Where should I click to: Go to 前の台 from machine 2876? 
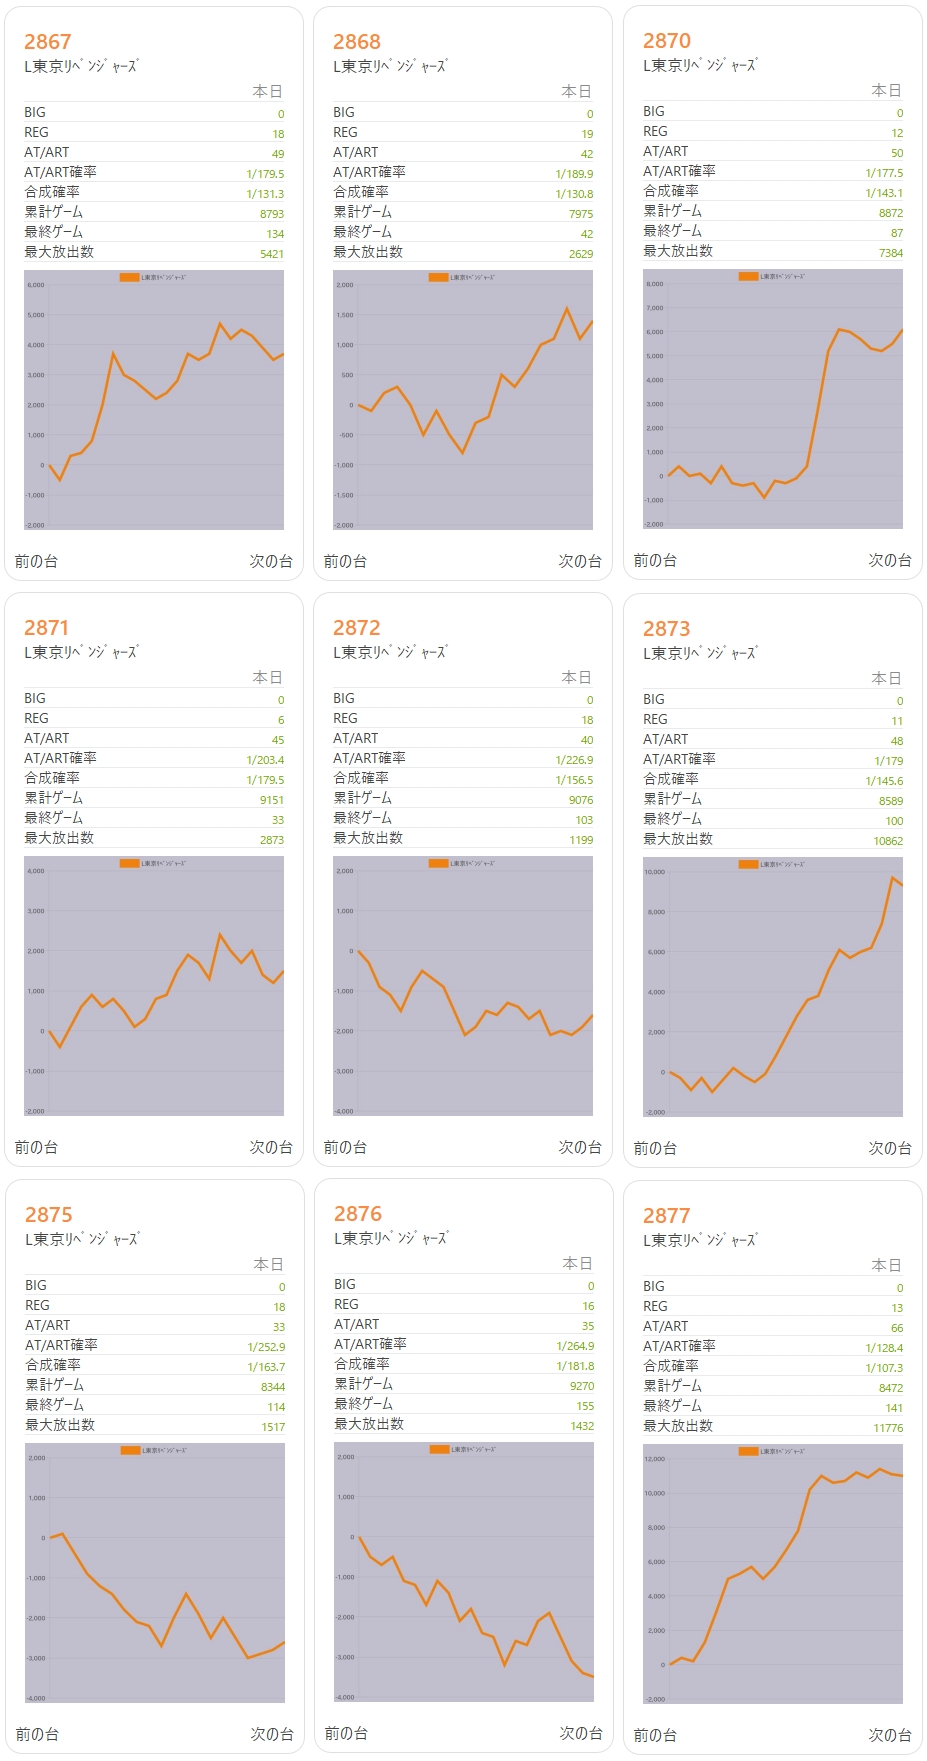pos(346,1733)
